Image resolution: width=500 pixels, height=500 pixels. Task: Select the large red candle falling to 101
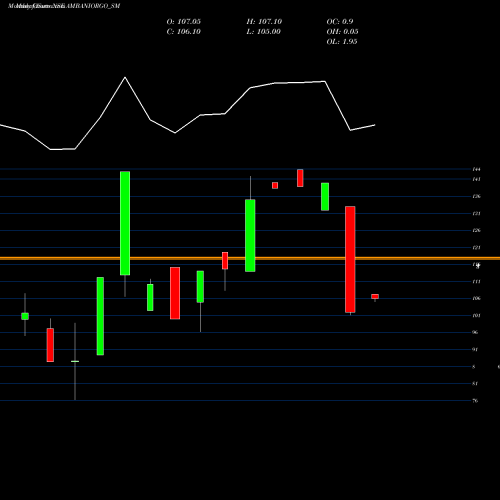(350, 259)
